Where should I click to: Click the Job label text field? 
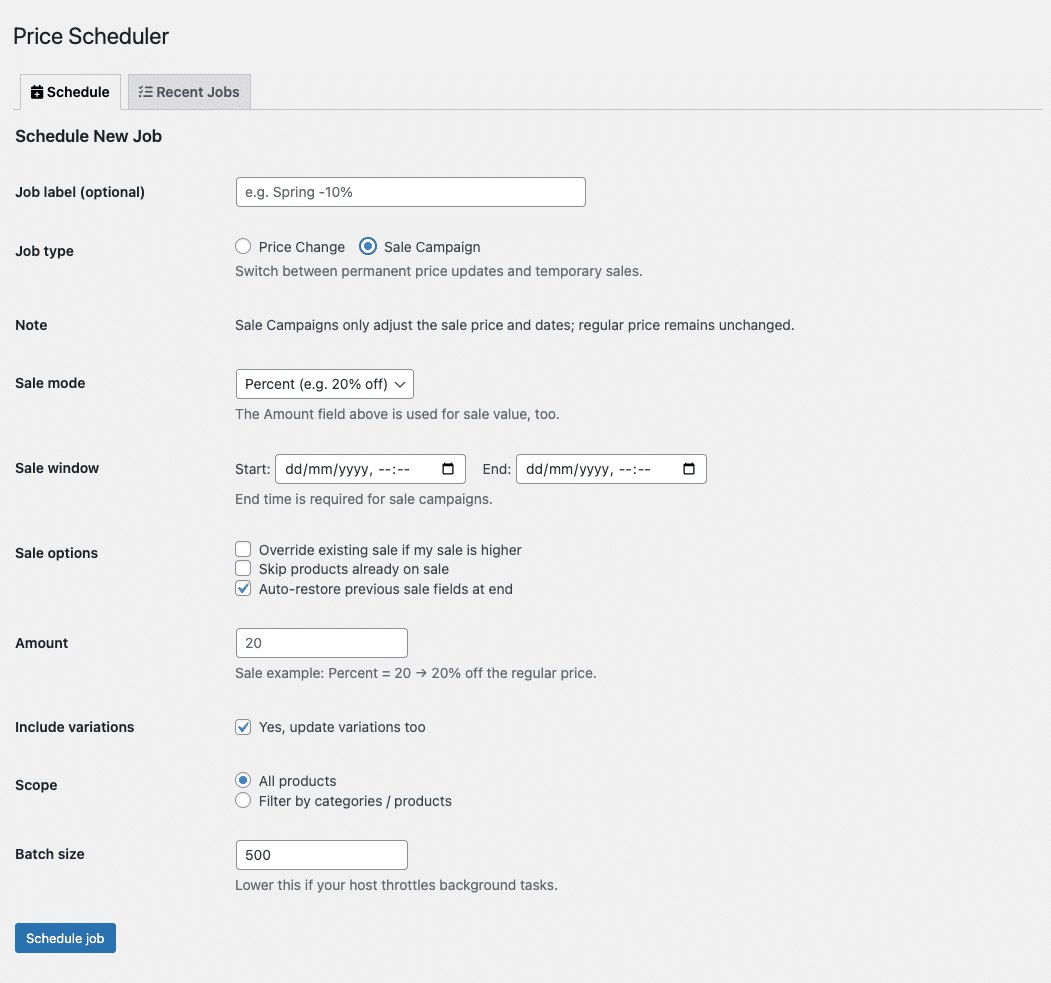(x=410, y=192)
